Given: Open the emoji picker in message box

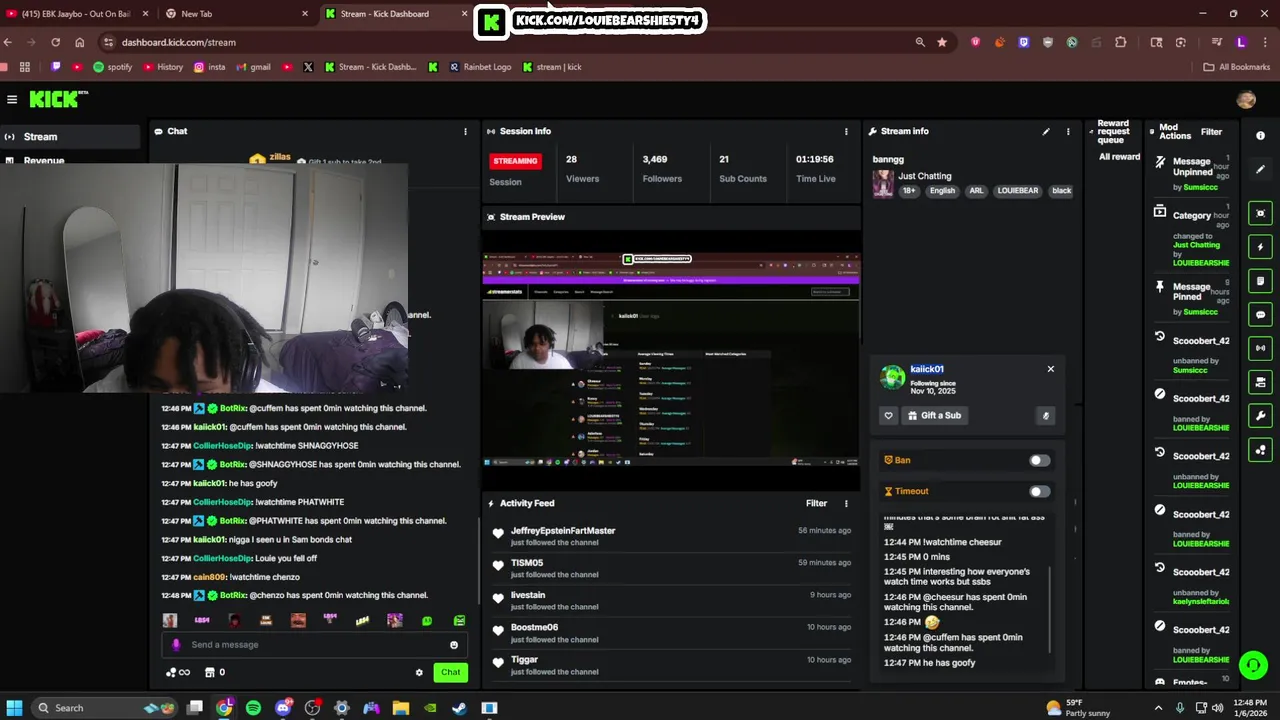Looking at the screenshot, I should 454,645.
